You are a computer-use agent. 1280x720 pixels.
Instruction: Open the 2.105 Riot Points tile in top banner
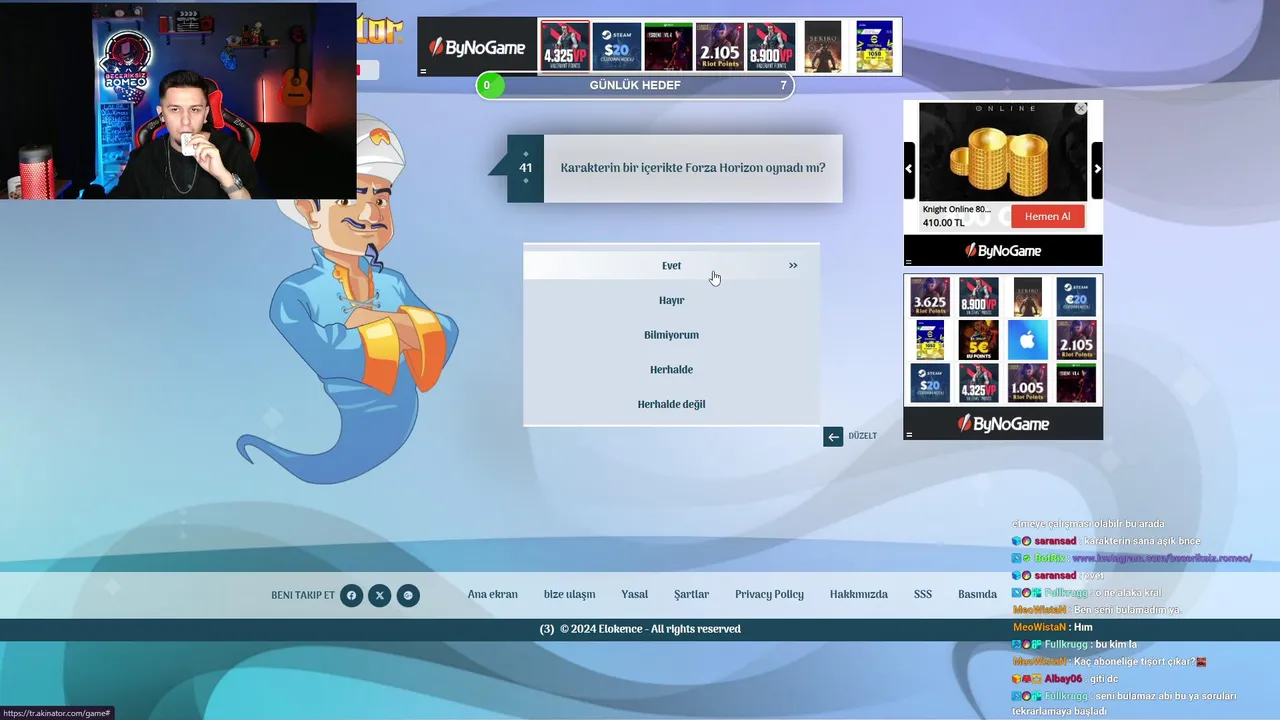point(720,46)
